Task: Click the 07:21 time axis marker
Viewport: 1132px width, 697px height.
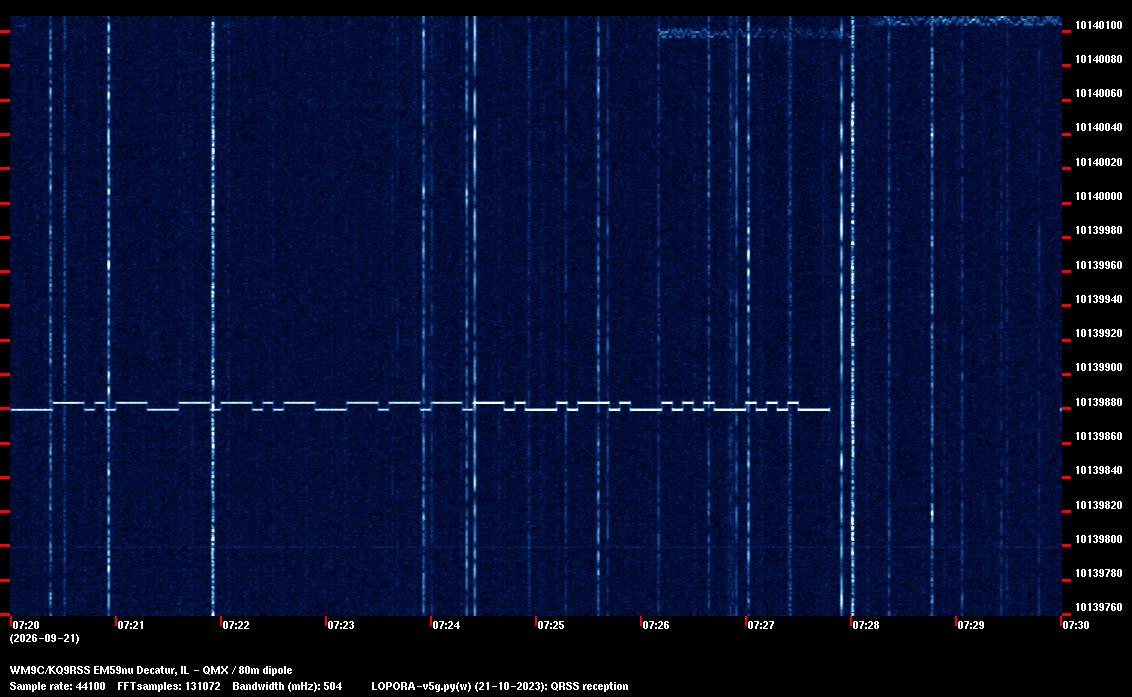Action: click(x=131, y=625)
